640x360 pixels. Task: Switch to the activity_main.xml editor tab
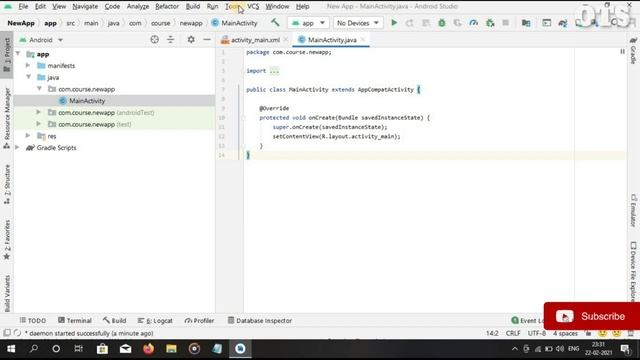click(x=255, y=40)
